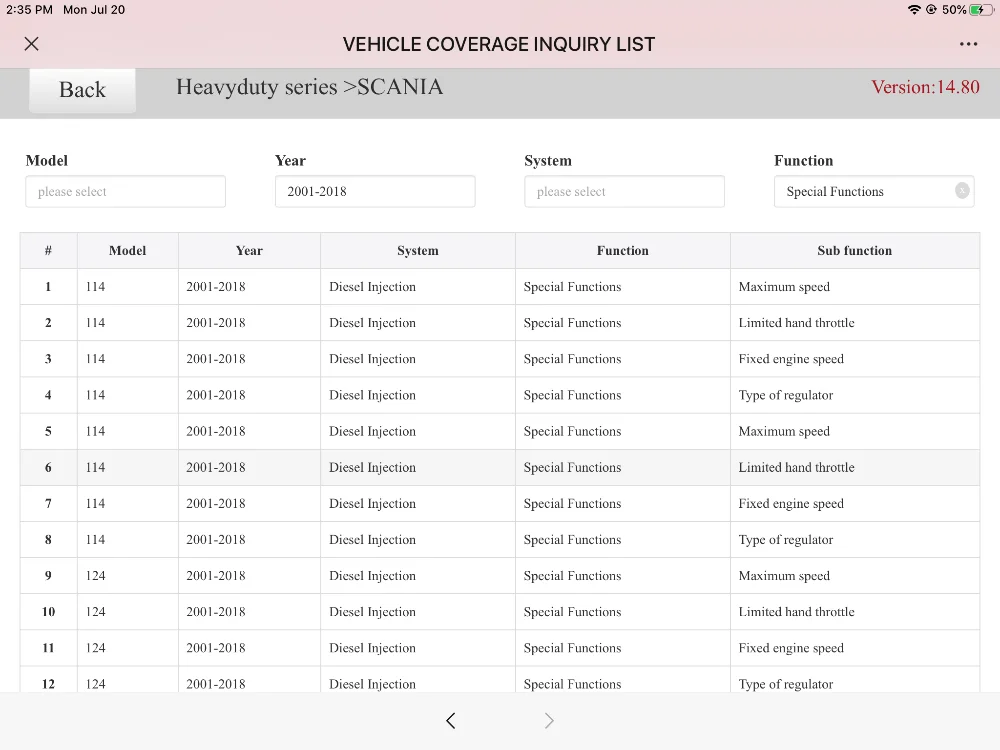This screenshot has width=1000, height=750.
Task: Tap the Back button
Action: pyautogui.click(x=82, y=90)
